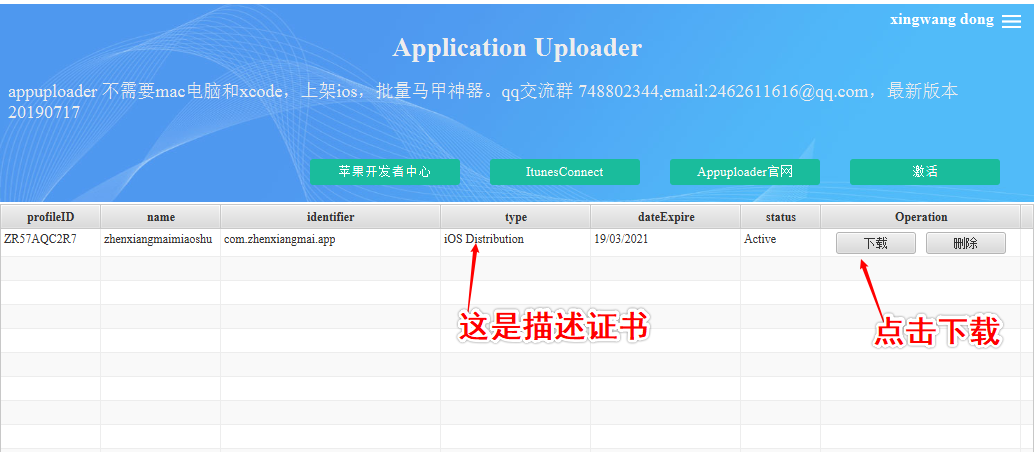Image resolution: width=1034 pixels, height=452 pixels.
Task: Click the 激活 button
Action: [x=925, y=172]
